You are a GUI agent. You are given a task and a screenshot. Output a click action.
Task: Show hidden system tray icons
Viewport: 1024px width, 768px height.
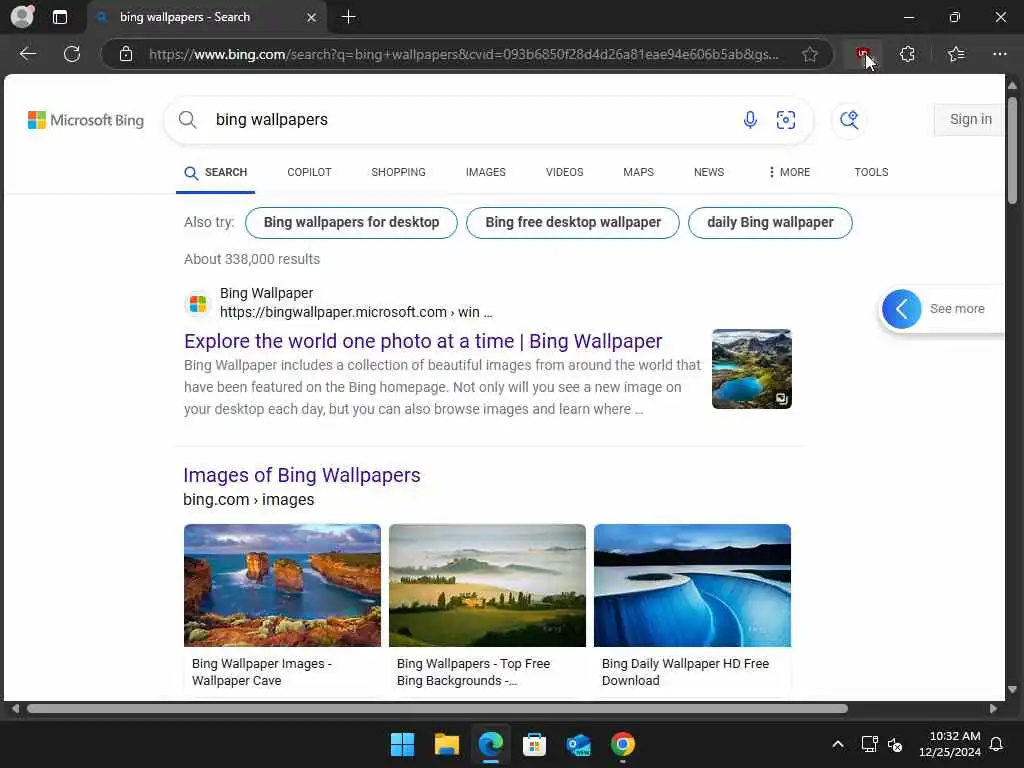[x=838, y=744]
